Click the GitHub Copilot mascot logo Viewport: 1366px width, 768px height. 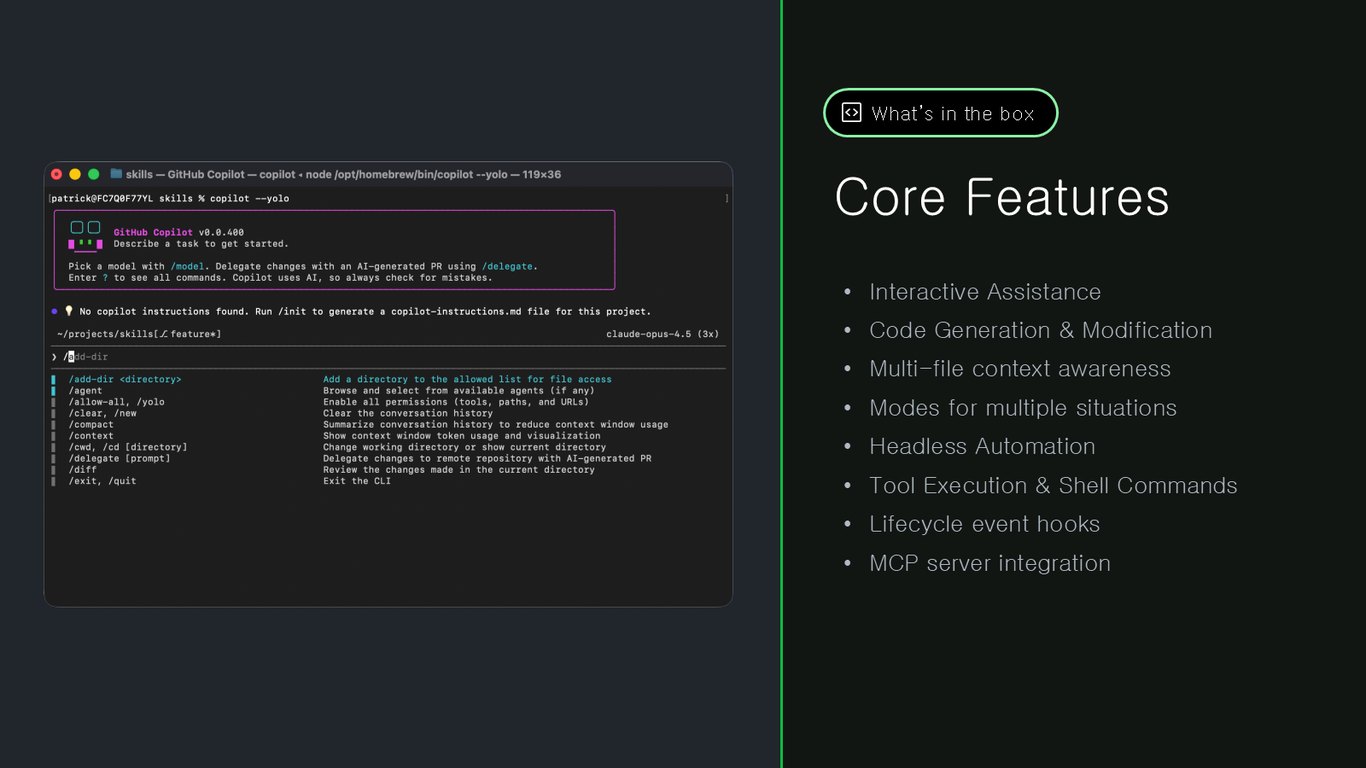pyautogui.click(x=84, y=236)
